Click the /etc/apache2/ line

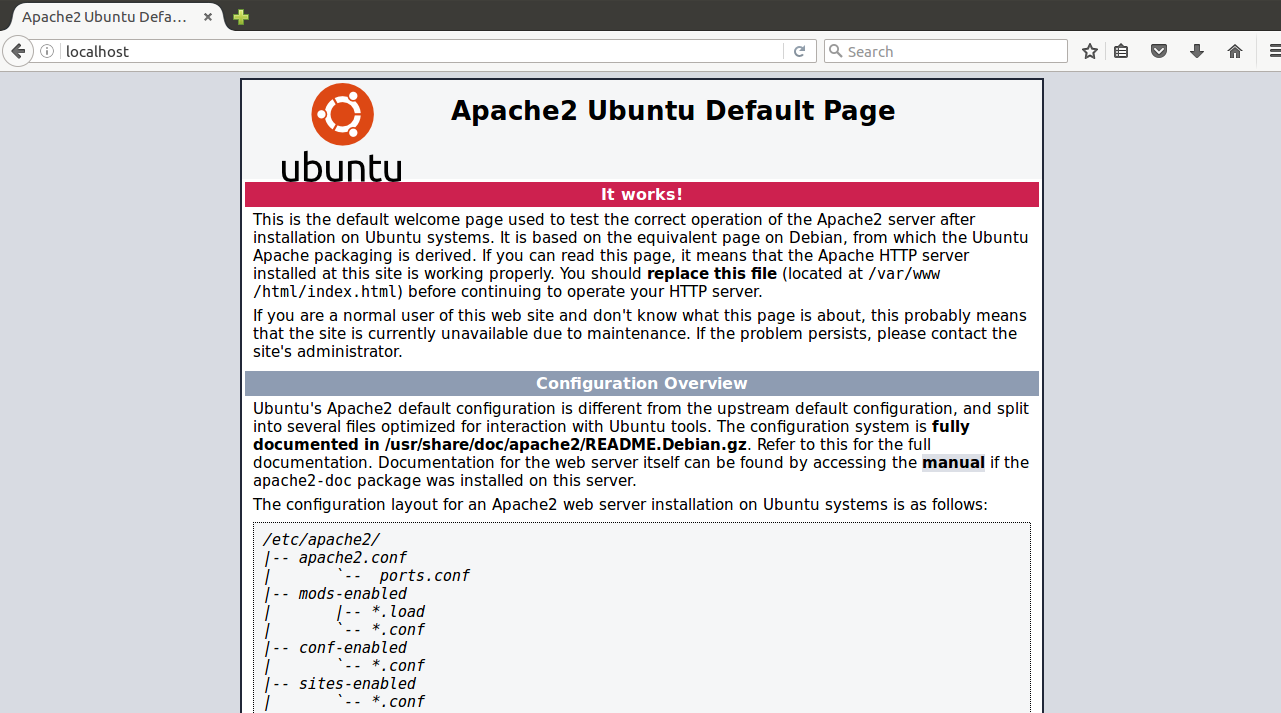coord(321,540)
